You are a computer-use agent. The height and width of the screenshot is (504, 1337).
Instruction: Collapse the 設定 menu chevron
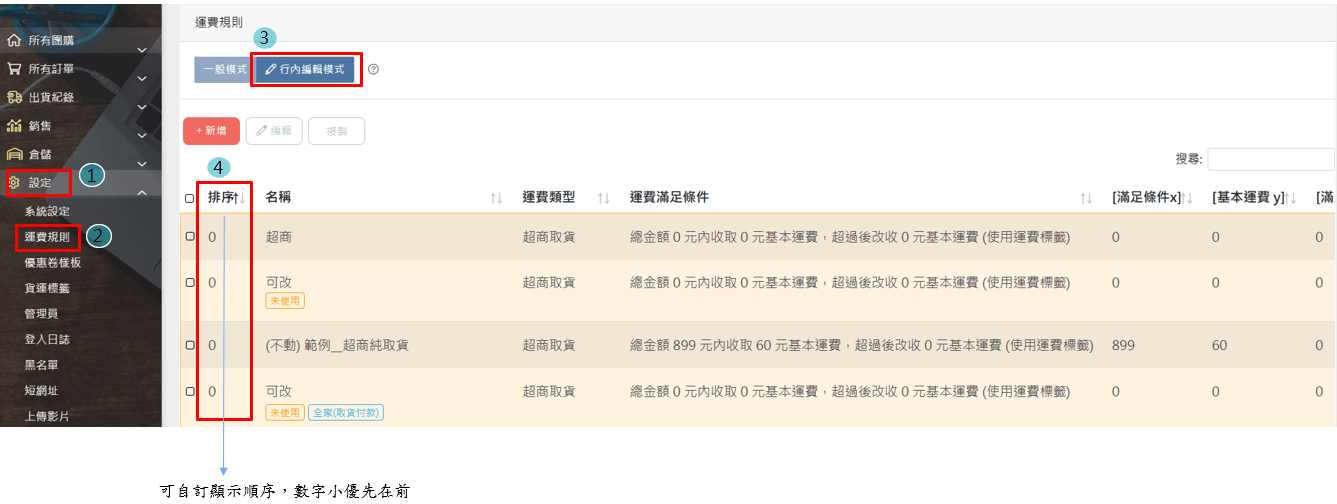[142, 193]
